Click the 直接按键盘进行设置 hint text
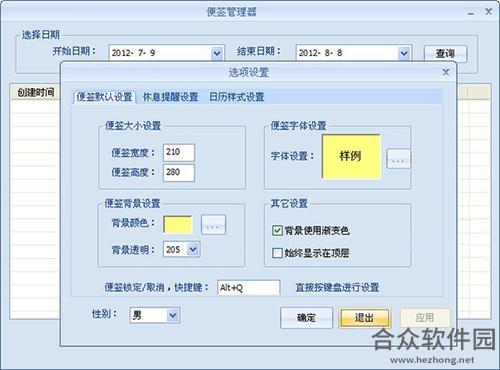Image resolution: width=500 pixels, height=370 pixels. click(x=337, y=287)
